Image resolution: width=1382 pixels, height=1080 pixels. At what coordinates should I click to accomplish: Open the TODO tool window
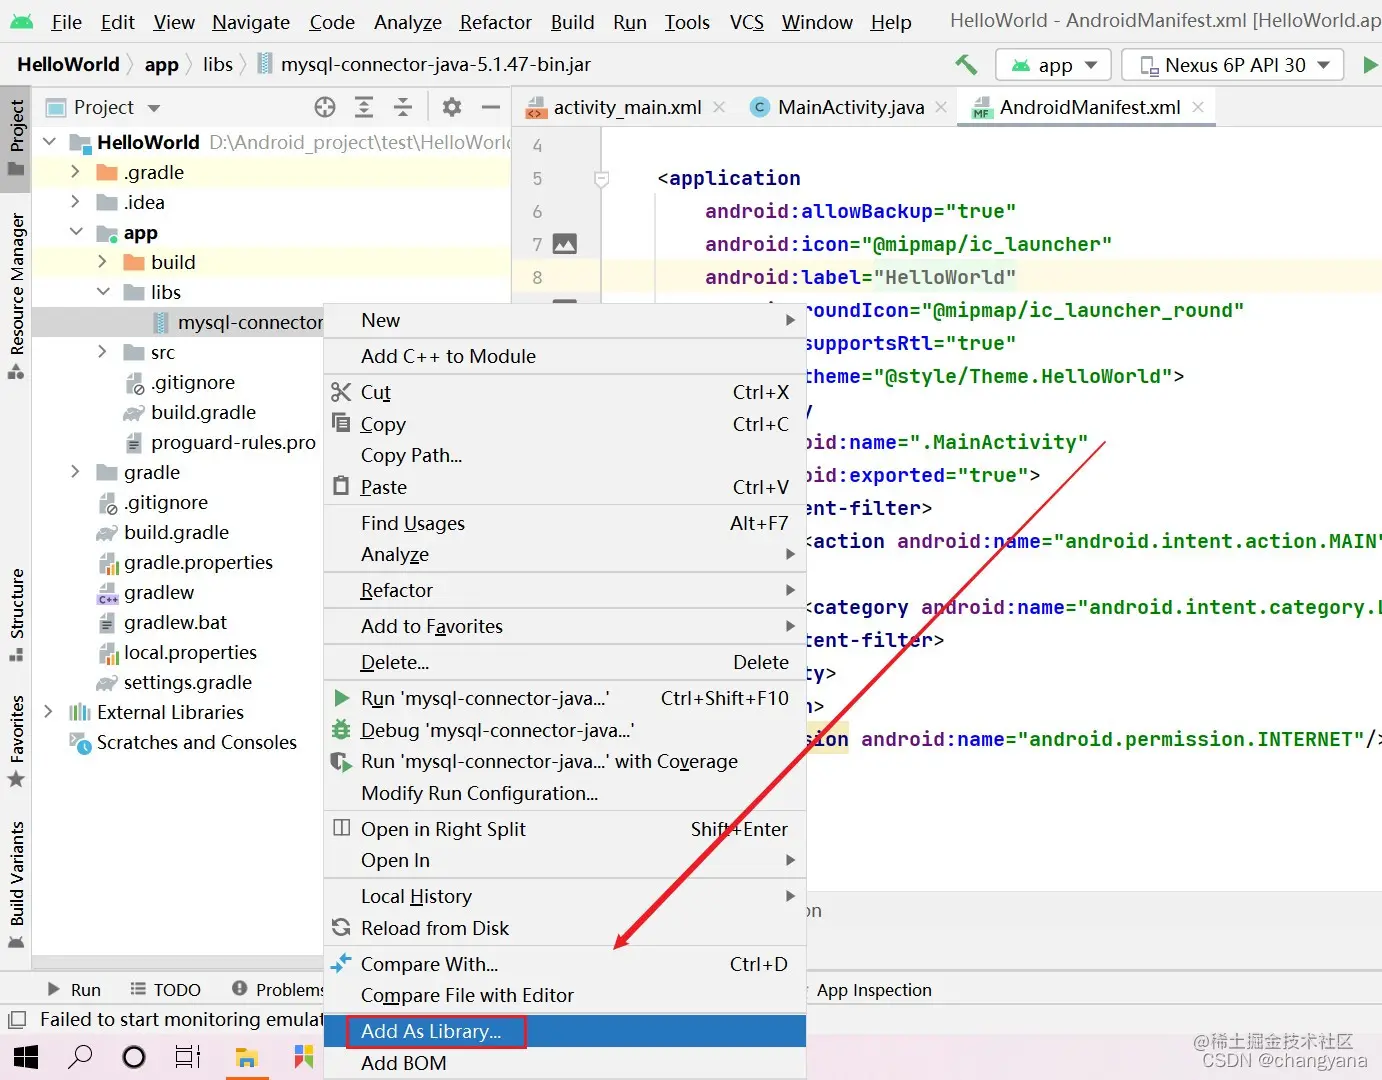pyautogui.click(x=165, y=989)
